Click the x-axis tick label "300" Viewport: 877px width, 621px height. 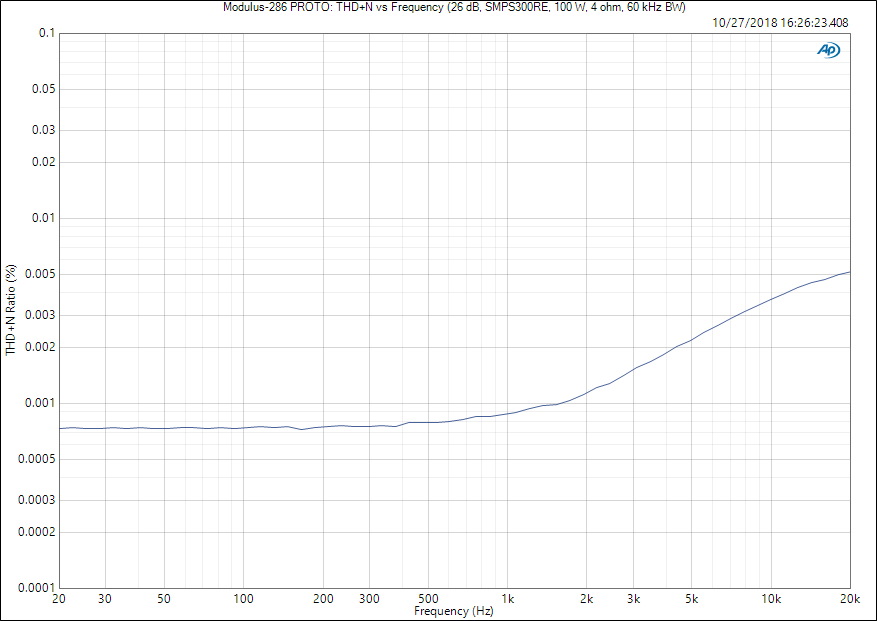coord(369,599)
